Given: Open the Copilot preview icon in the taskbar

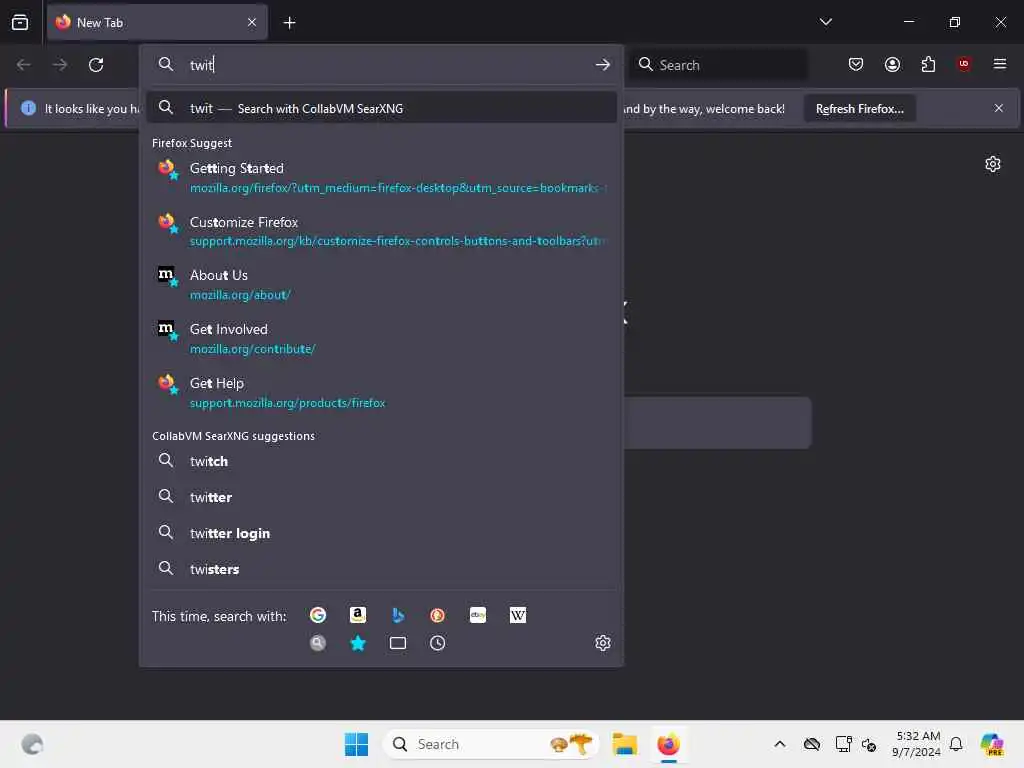Looking at the screenshot, I should point(992,744).
